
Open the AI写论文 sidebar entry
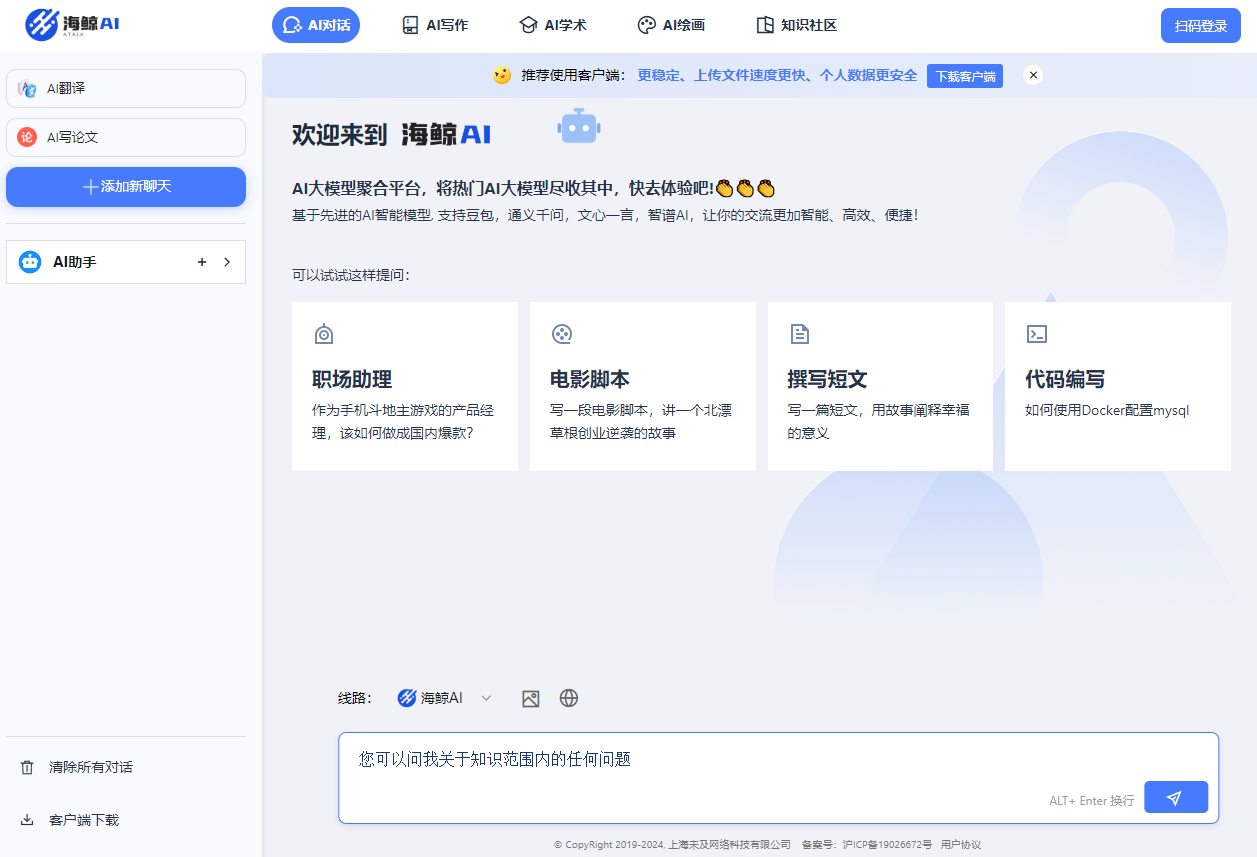(x=126, y=137)
